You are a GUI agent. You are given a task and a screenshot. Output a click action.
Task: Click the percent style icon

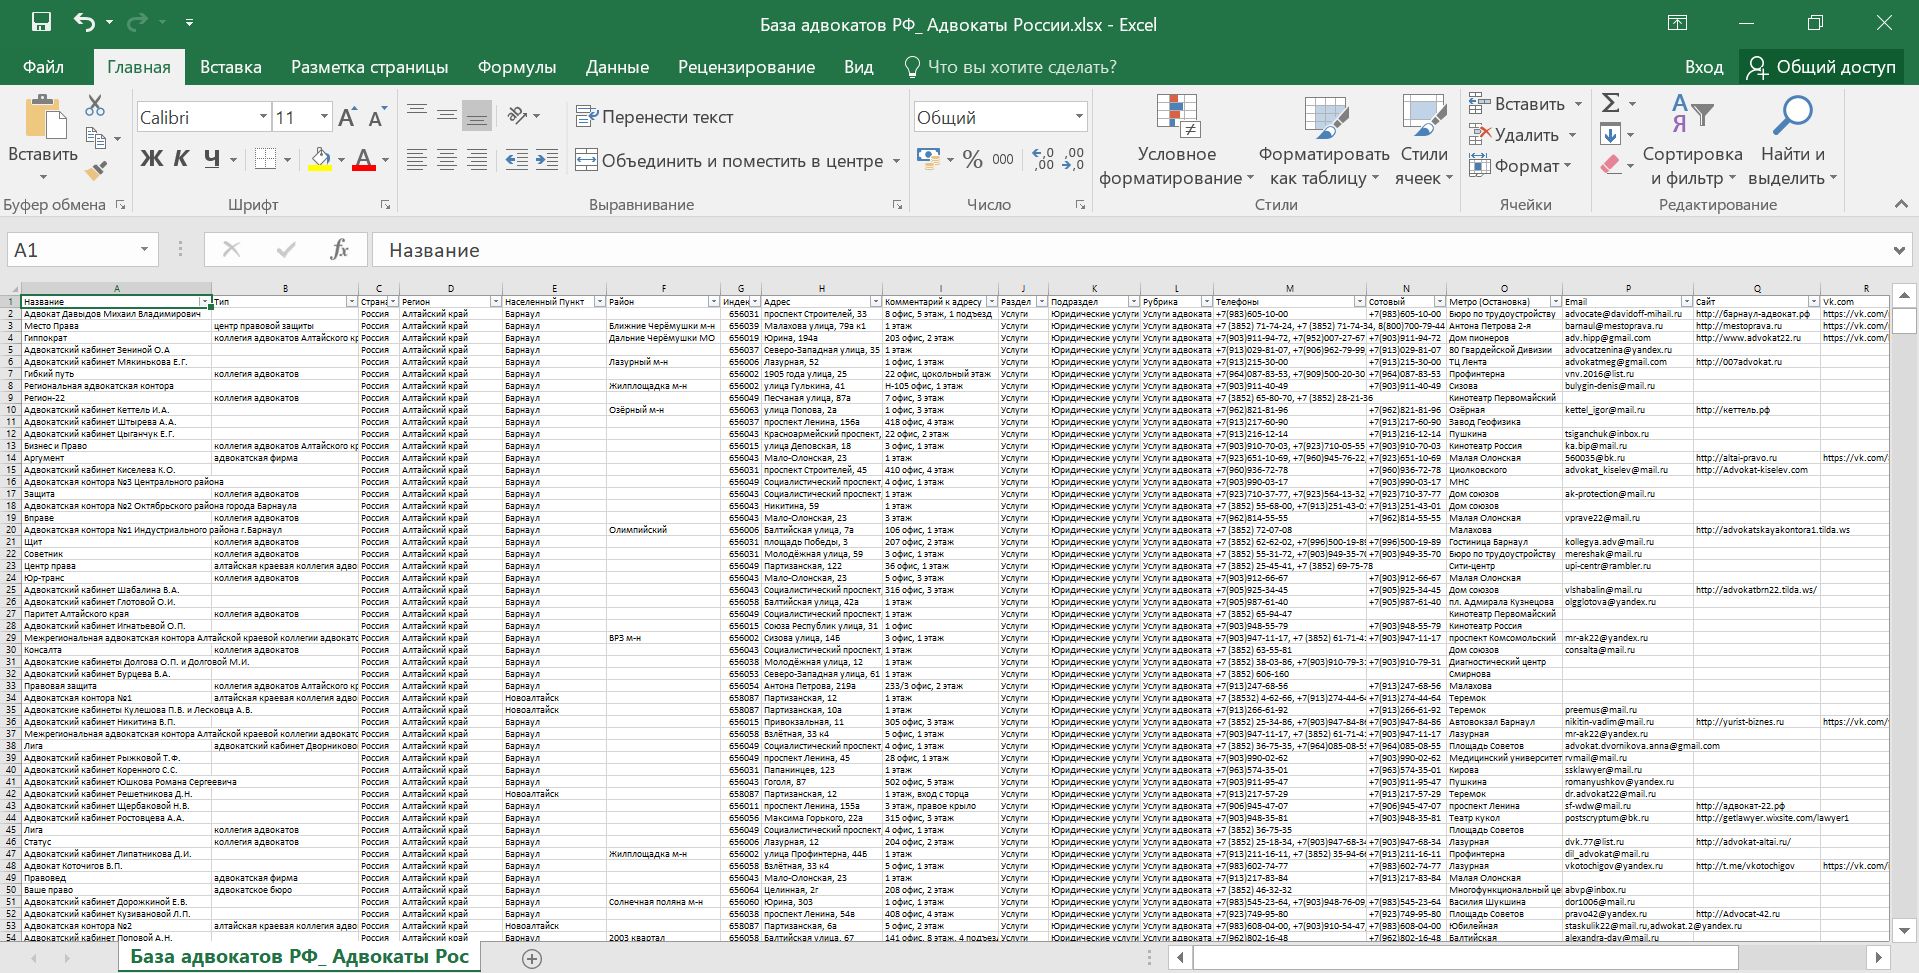pyautogui.click(x=972, y=160)
